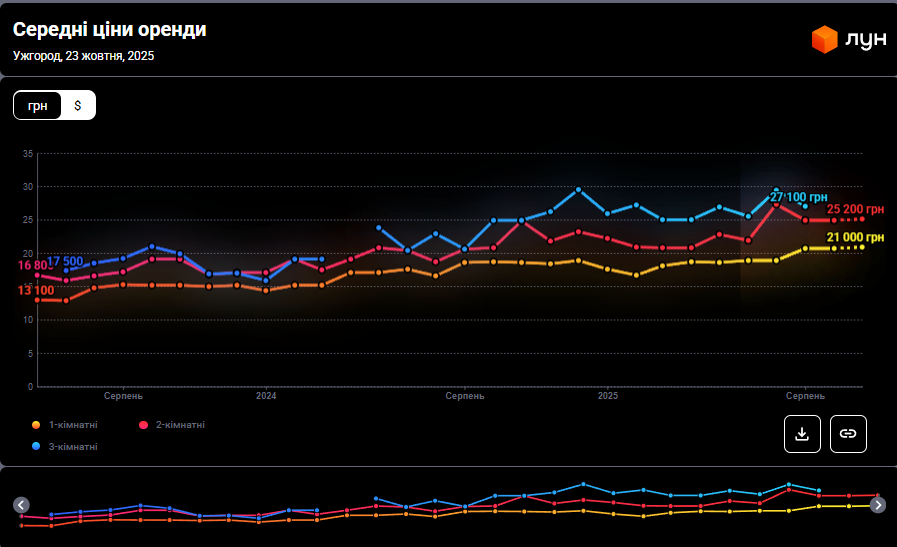Click the blue dot beside 3-кімнатні
This screenshot has width=897, height=547.
point(36,446)
